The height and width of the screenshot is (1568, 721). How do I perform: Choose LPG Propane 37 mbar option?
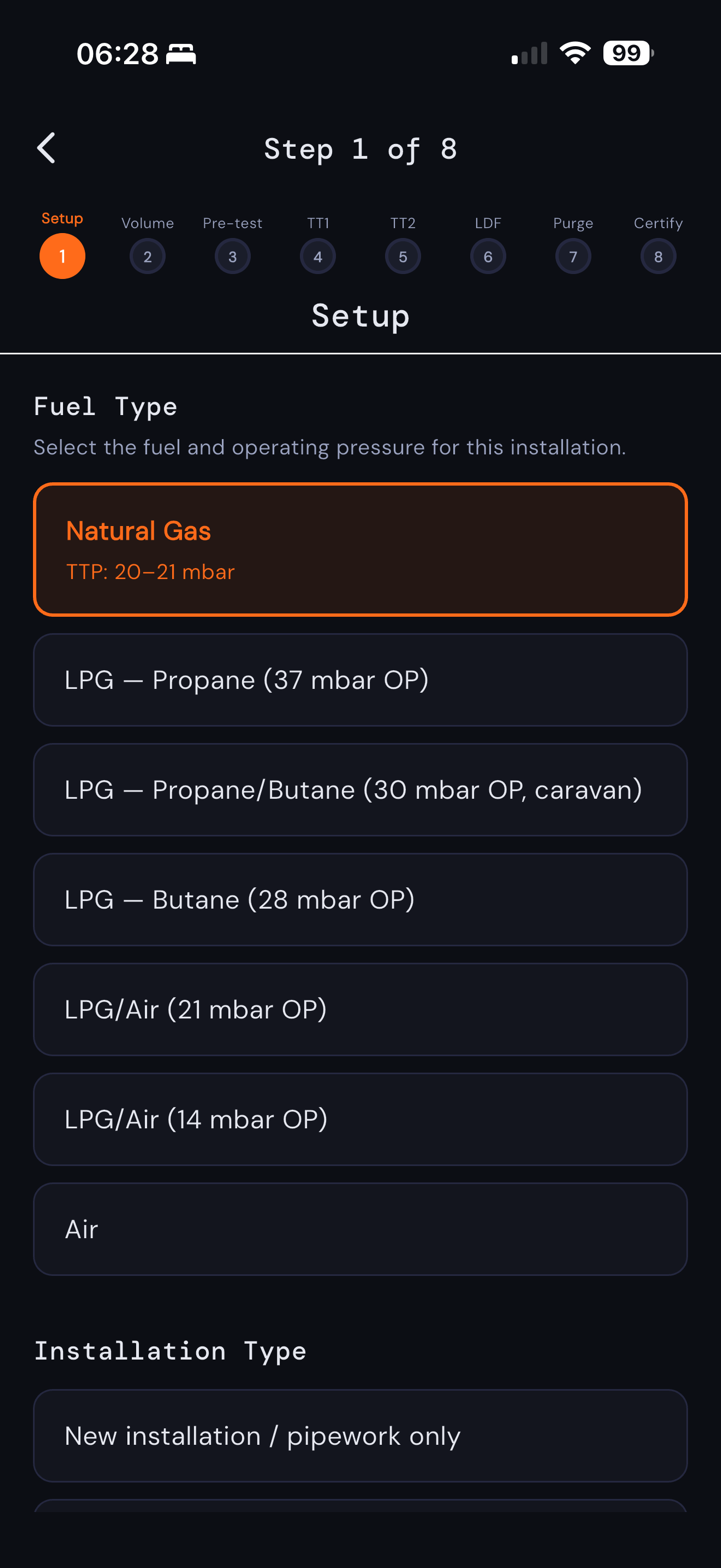click(x=360, y=680)
